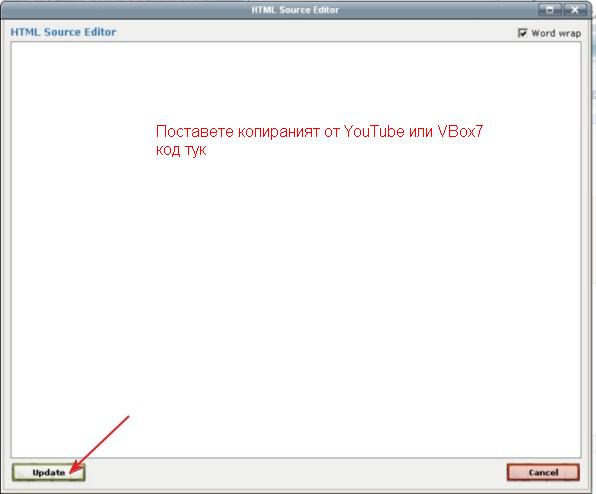Screen dimensions: 596x494
Task: Click the Cancel button
Action: tap(543, 472)
